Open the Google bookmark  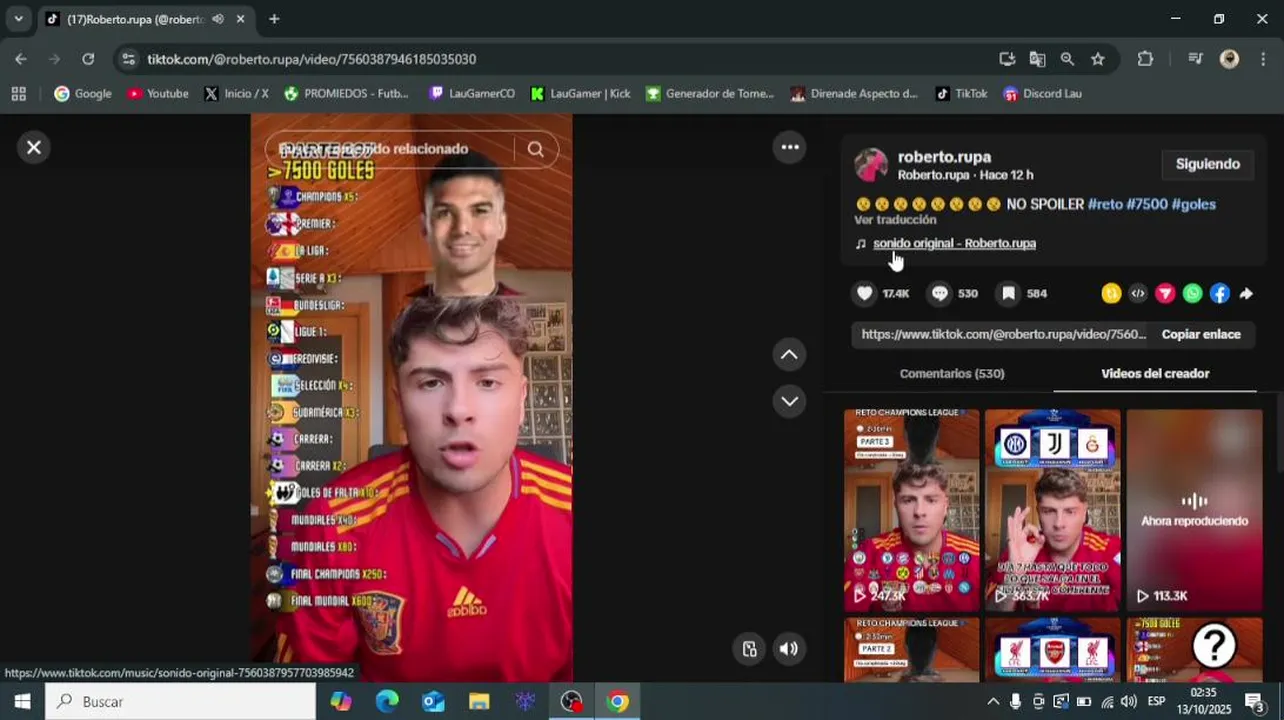(83, 94)
